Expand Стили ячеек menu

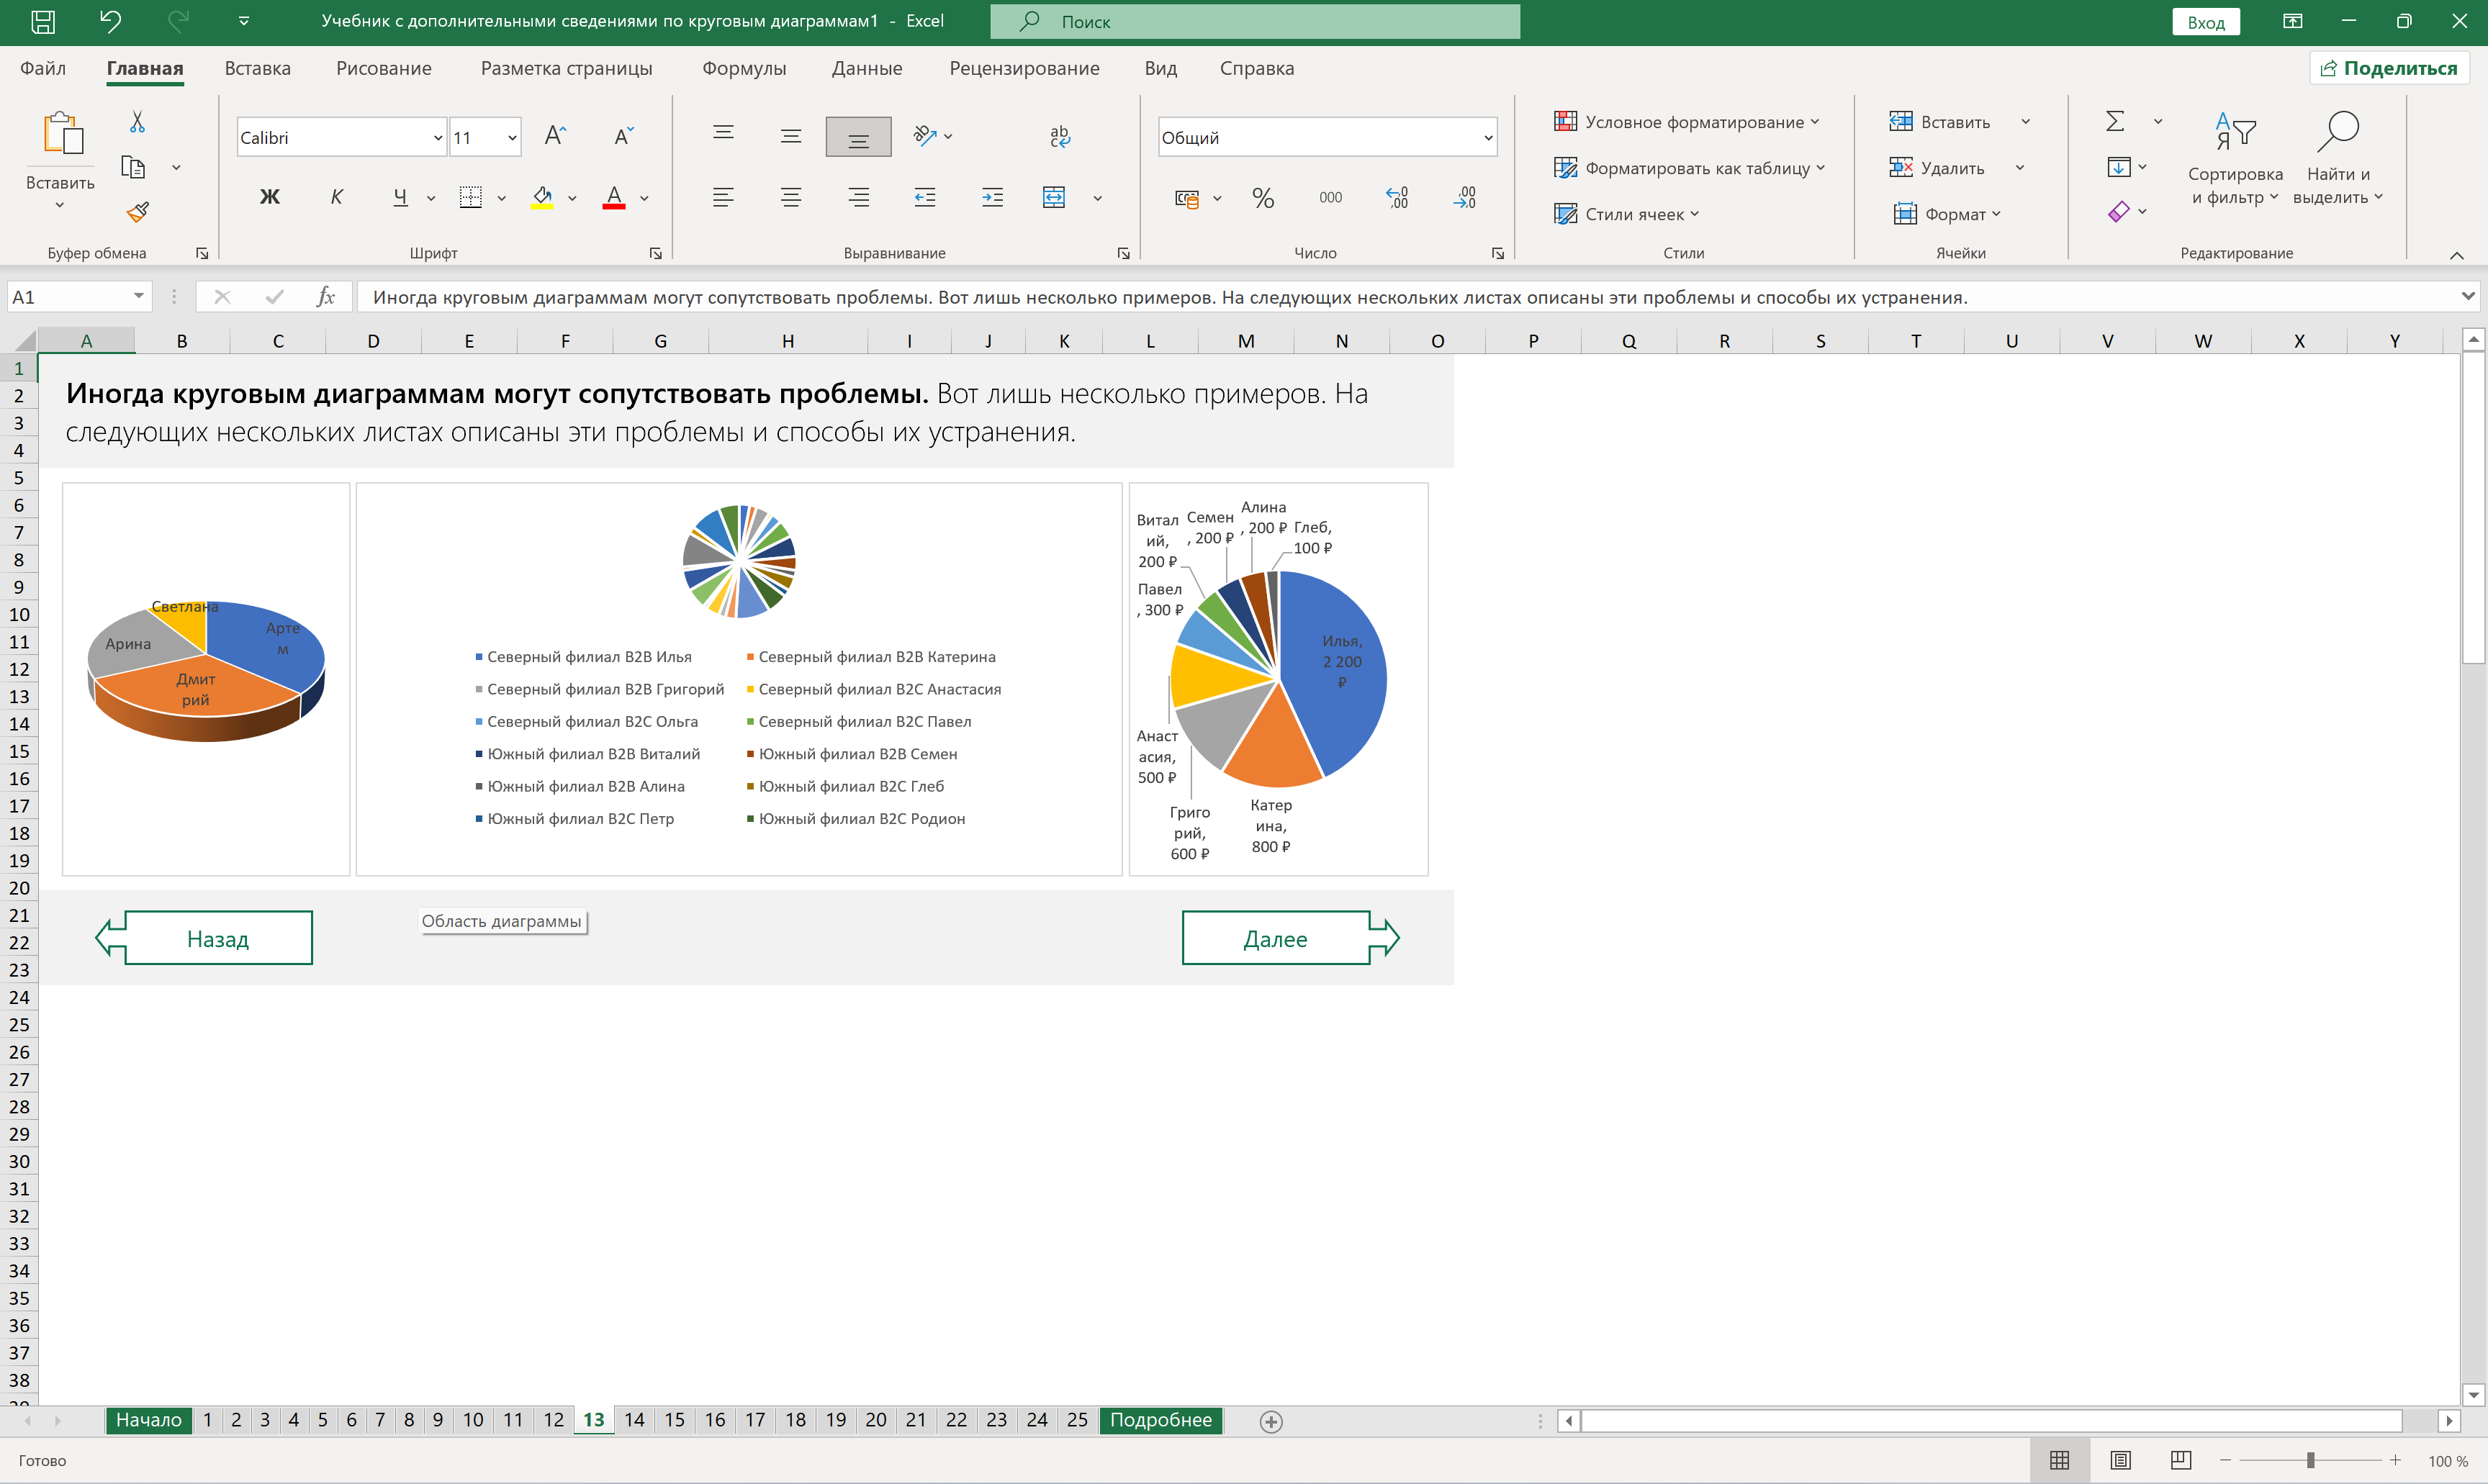1626,214
